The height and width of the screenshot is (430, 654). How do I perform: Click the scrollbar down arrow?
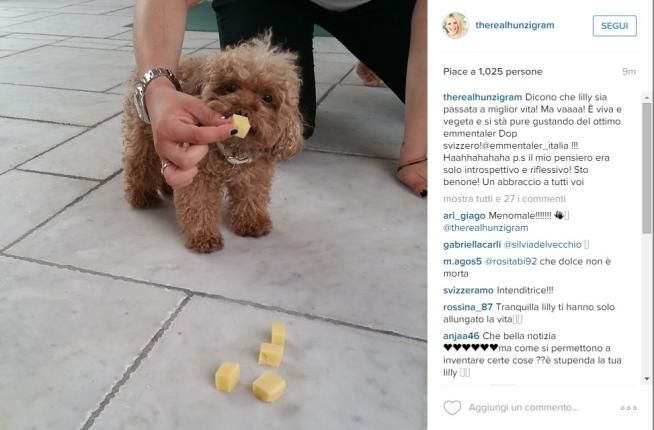click(x=647, y=379)
